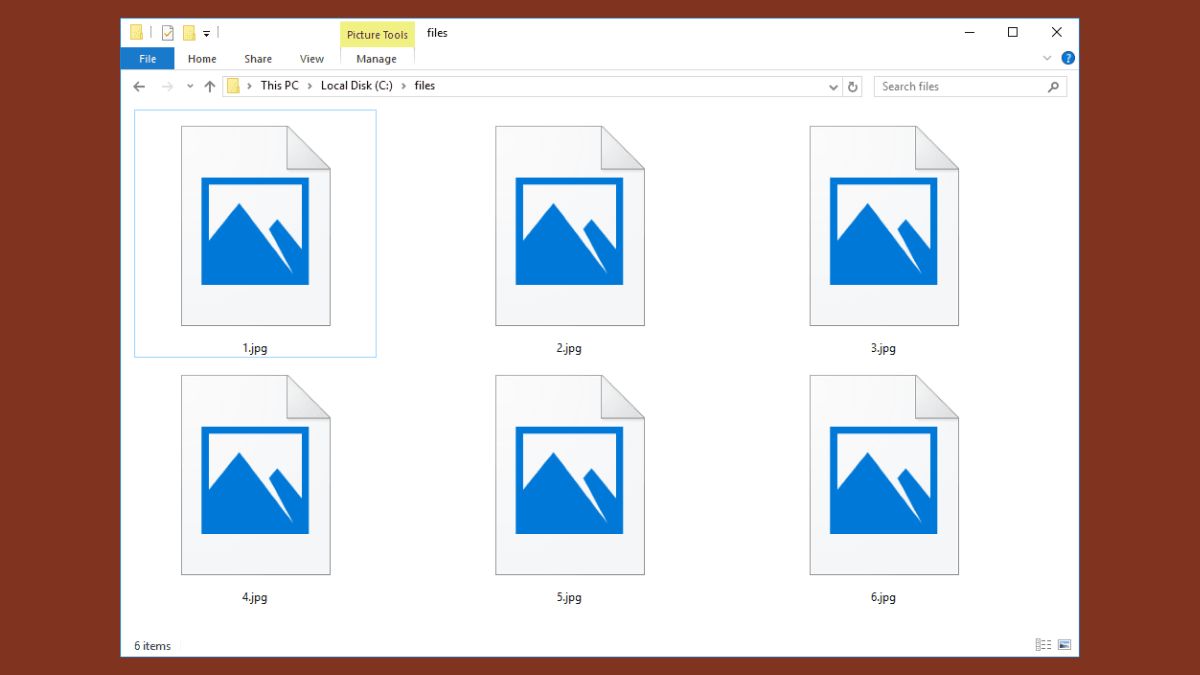Navigate to This PC via the breadcrumb
1200x675 pixels.
click(278, 86)
